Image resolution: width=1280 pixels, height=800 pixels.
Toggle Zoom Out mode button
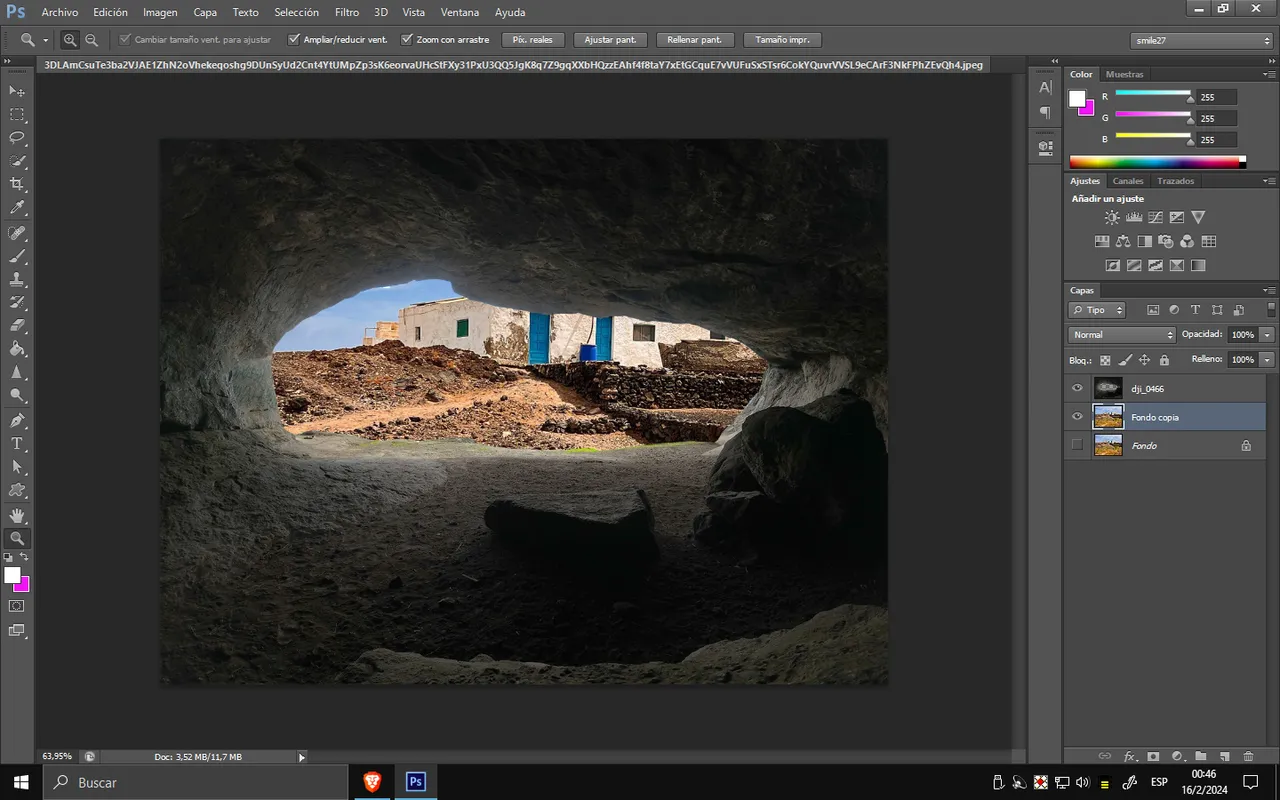tap(92, 40)
